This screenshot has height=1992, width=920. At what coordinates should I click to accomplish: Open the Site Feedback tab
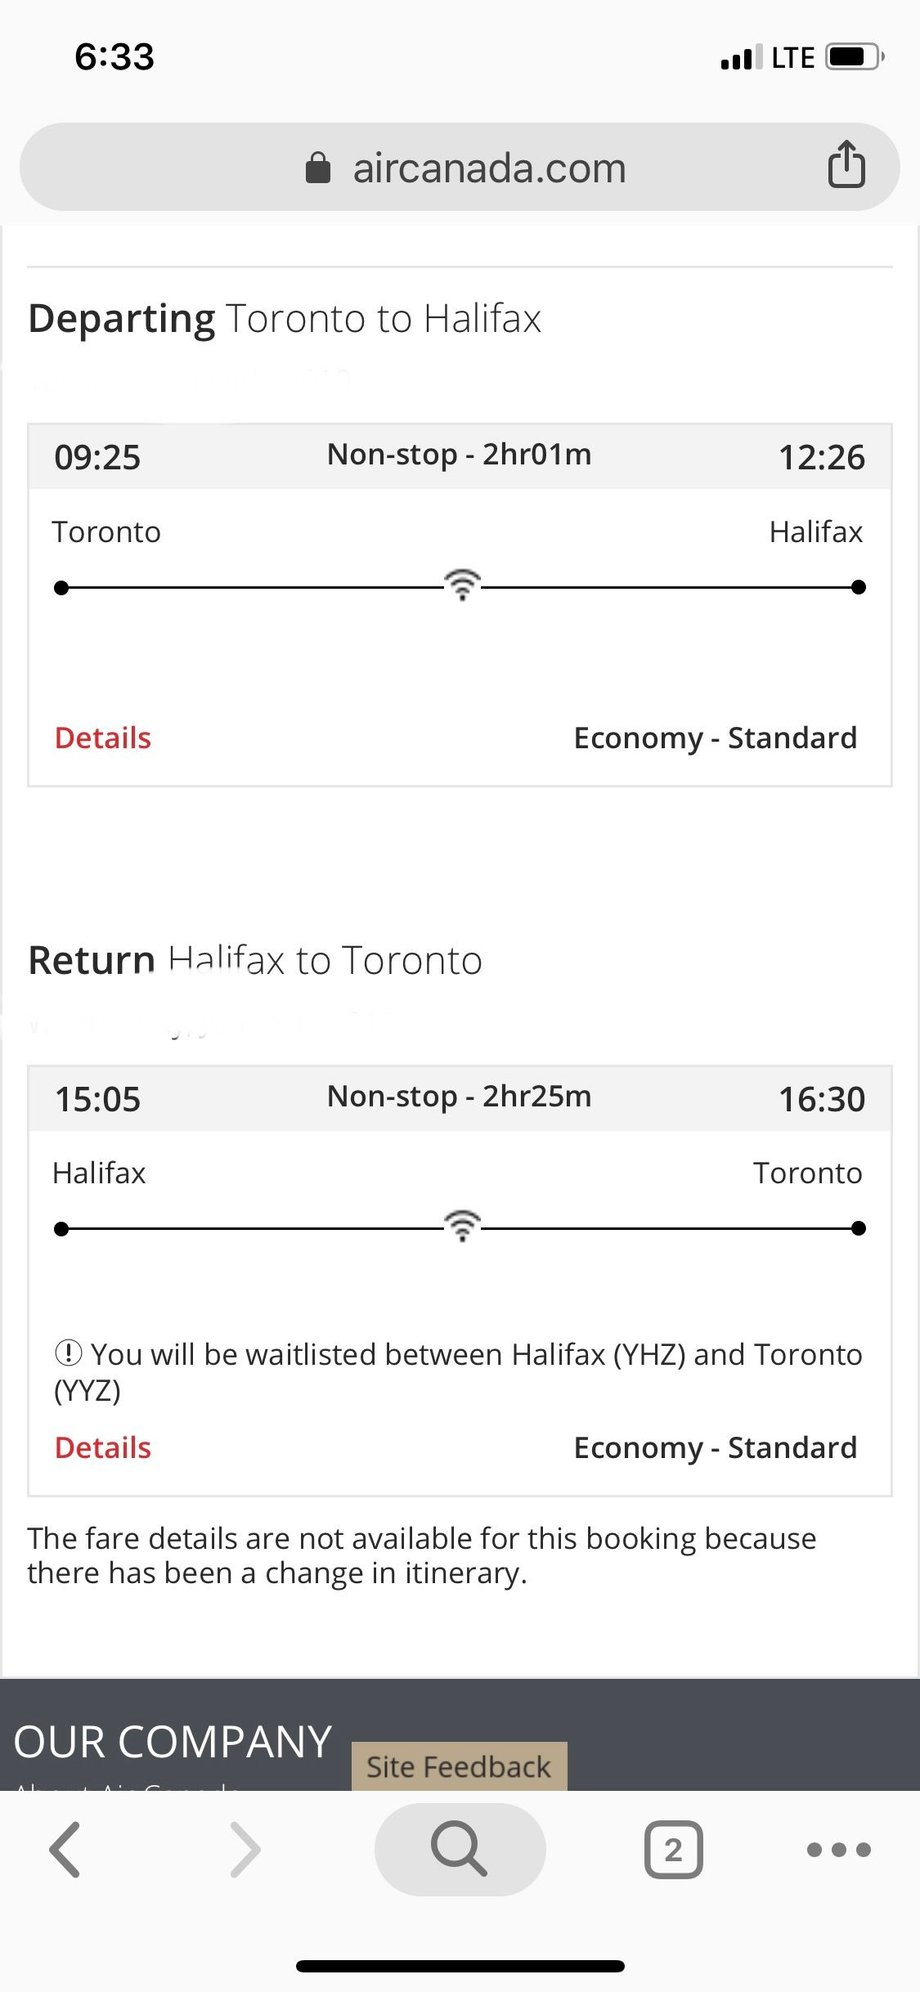pos(459,1767)
